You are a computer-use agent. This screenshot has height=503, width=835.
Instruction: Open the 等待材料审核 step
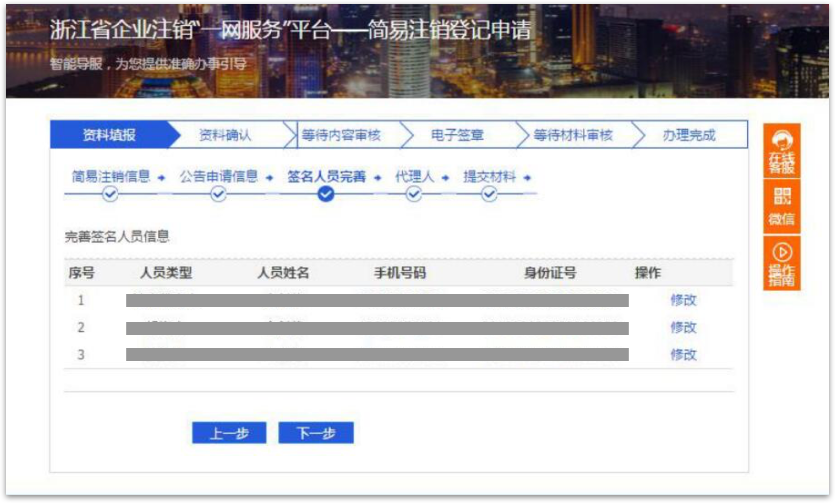pos(572,135)
